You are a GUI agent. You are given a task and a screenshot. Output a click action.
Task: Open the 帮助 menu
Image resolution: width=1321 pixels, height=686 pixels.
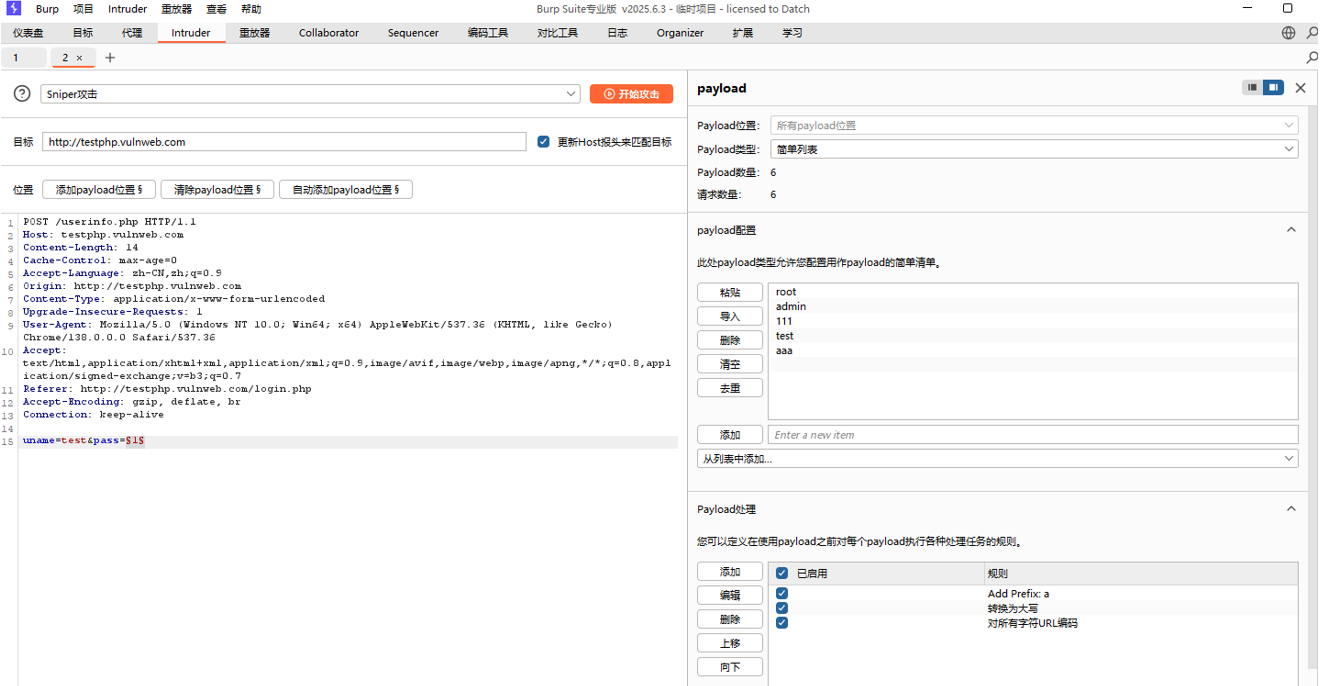click(251, 9)
